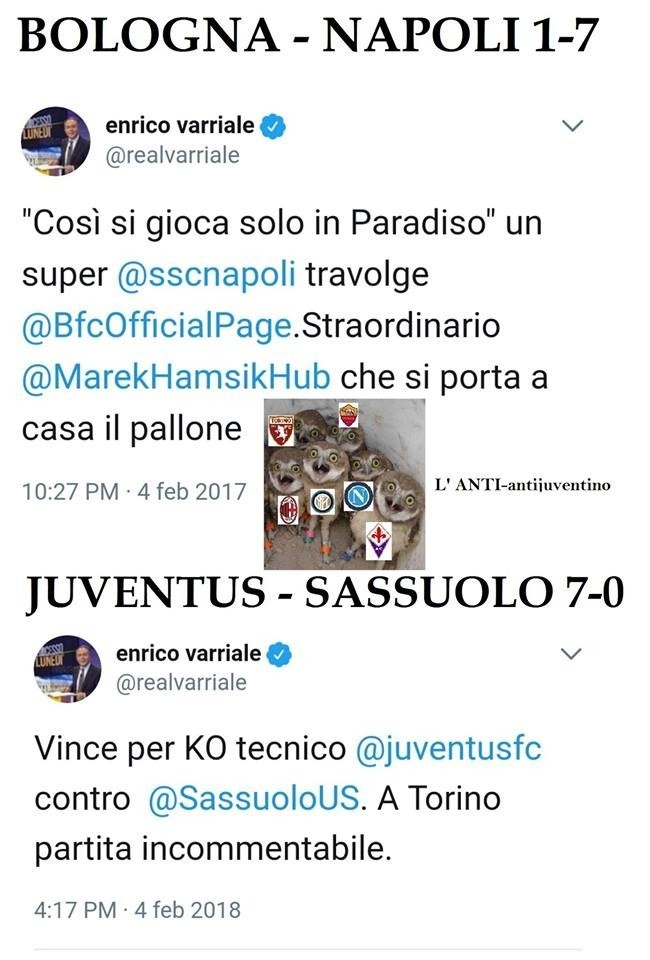Viewport: 650px width, 960px height.
Task: Click the AC Milan crest on the owl image
Action: (x=288, y=509)
